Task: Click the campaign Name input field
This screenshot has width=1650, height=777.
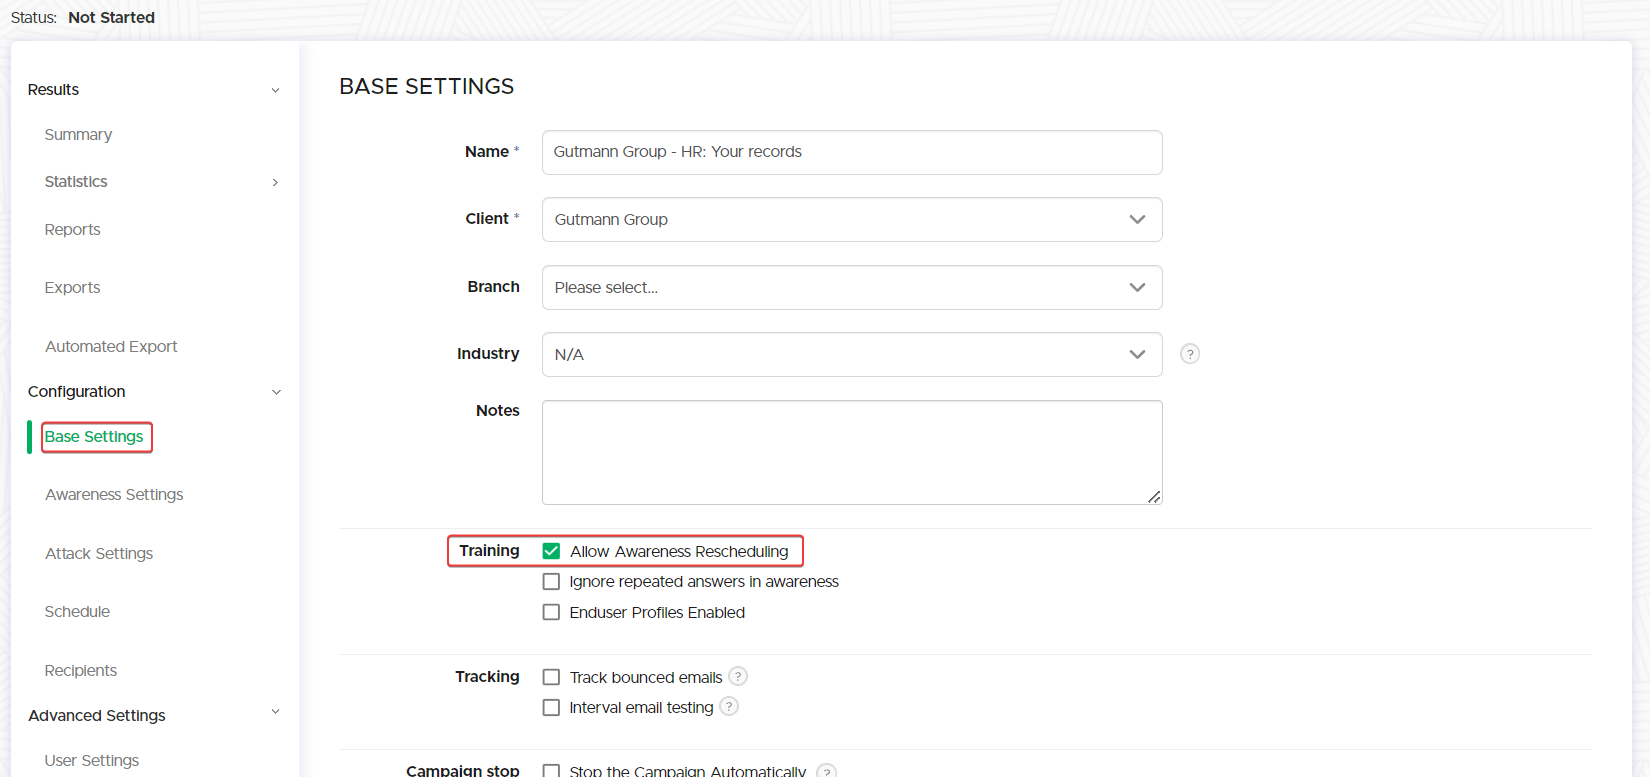Action: click(851, 153)
